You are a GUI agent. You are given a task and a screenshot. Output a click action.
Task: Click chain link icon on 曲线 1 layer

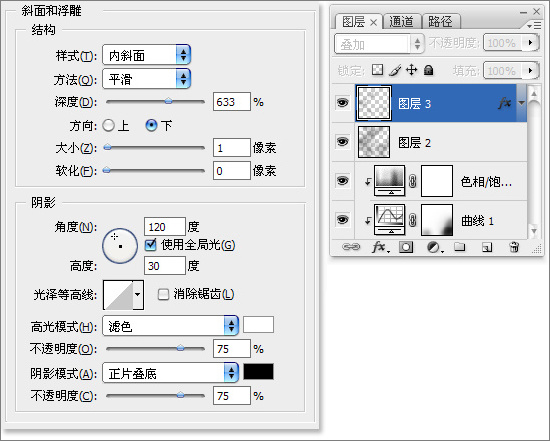click(x=413, y=220)
